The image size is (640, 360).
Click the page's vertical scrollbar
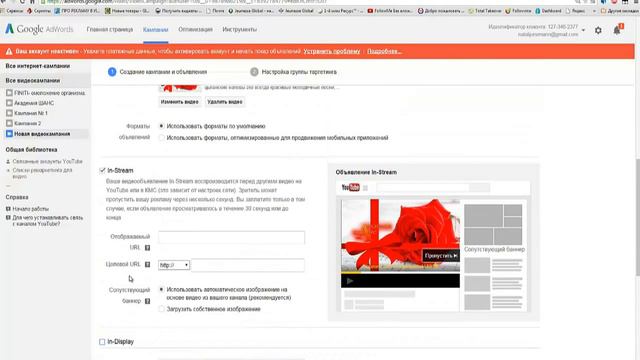[x=638, y=216]
